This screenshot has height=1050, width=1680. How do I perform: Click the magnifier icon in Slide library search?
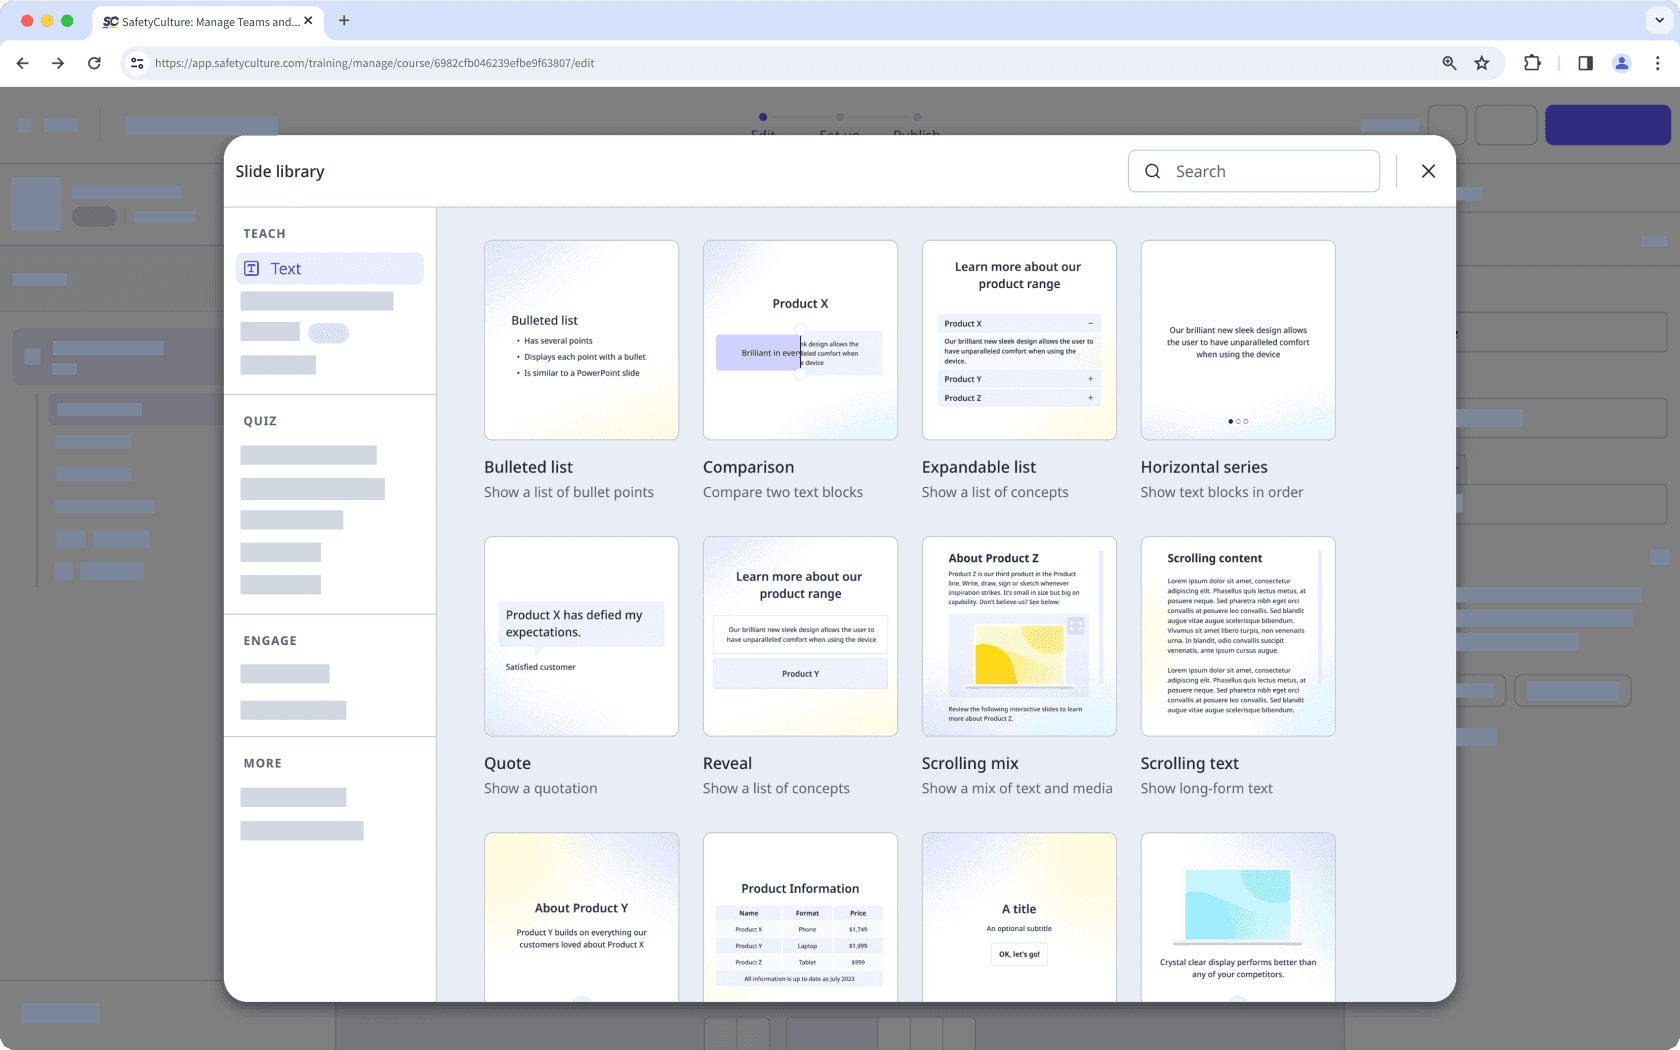click(x=1153, y=171)
